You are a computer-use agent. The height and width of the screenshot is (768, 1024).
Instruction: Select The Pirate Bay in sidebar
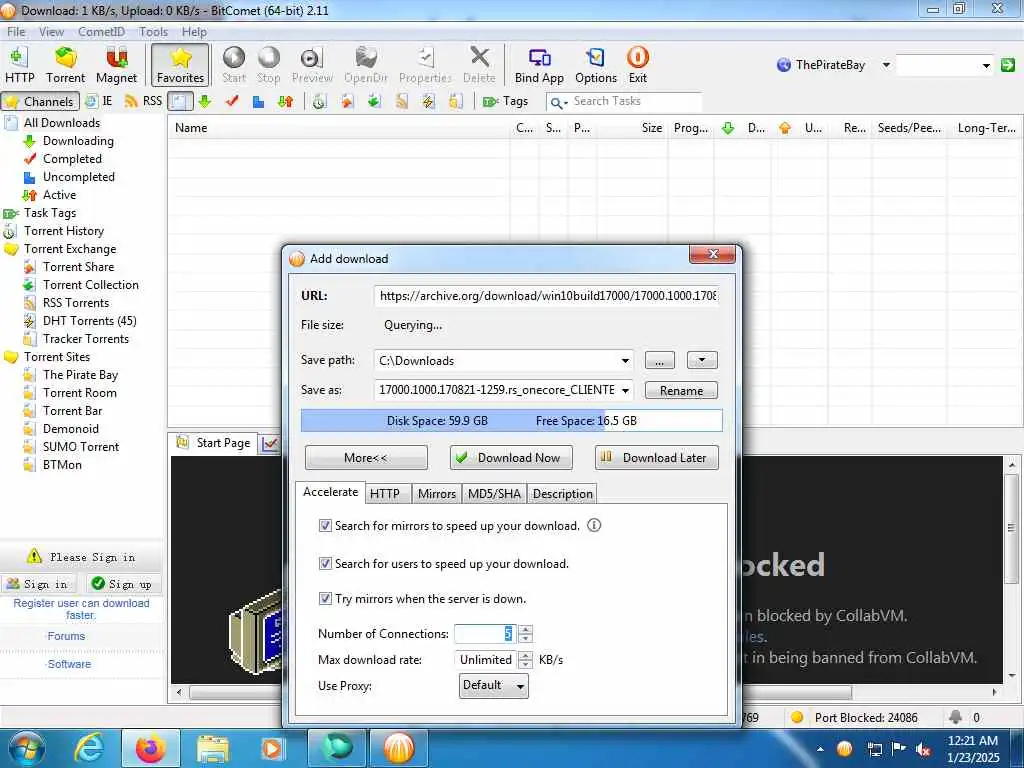80,375
